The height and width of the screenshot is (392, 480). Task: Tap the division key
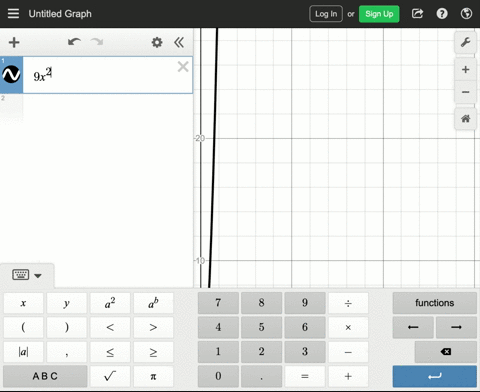click(348, 303)
